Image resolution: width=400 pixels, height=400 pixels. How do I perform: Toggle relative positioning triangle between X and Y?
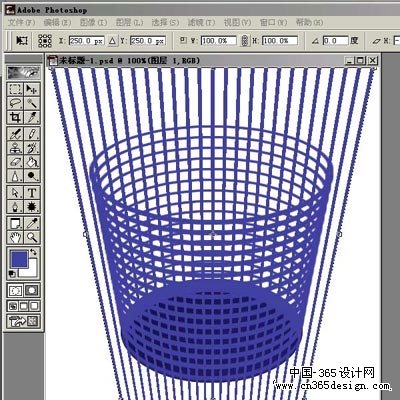112,41
